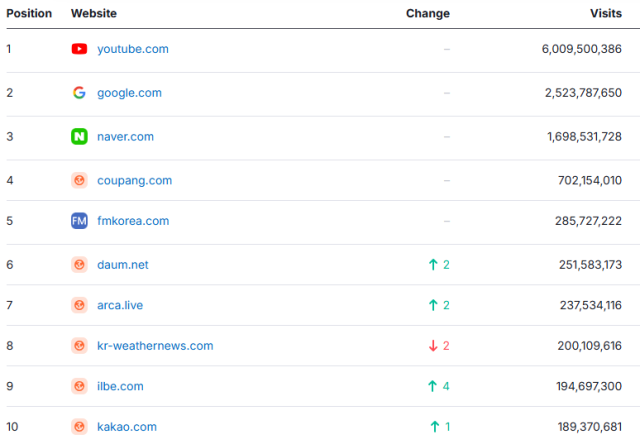Image resolution: width=640 pixels, height=444 pixels.
Task: Open the youtube.com link
Action: tap(132, 49)
